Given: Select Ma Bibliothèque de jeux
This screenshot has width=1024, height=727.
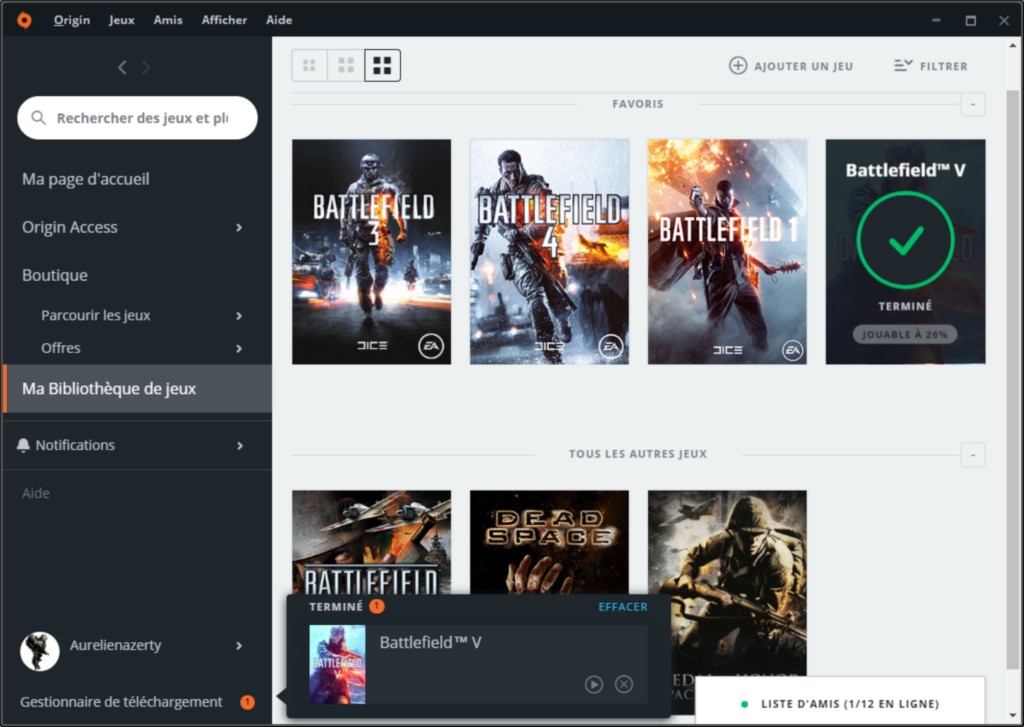Looking at the screenshot, I should coord(137,389).
